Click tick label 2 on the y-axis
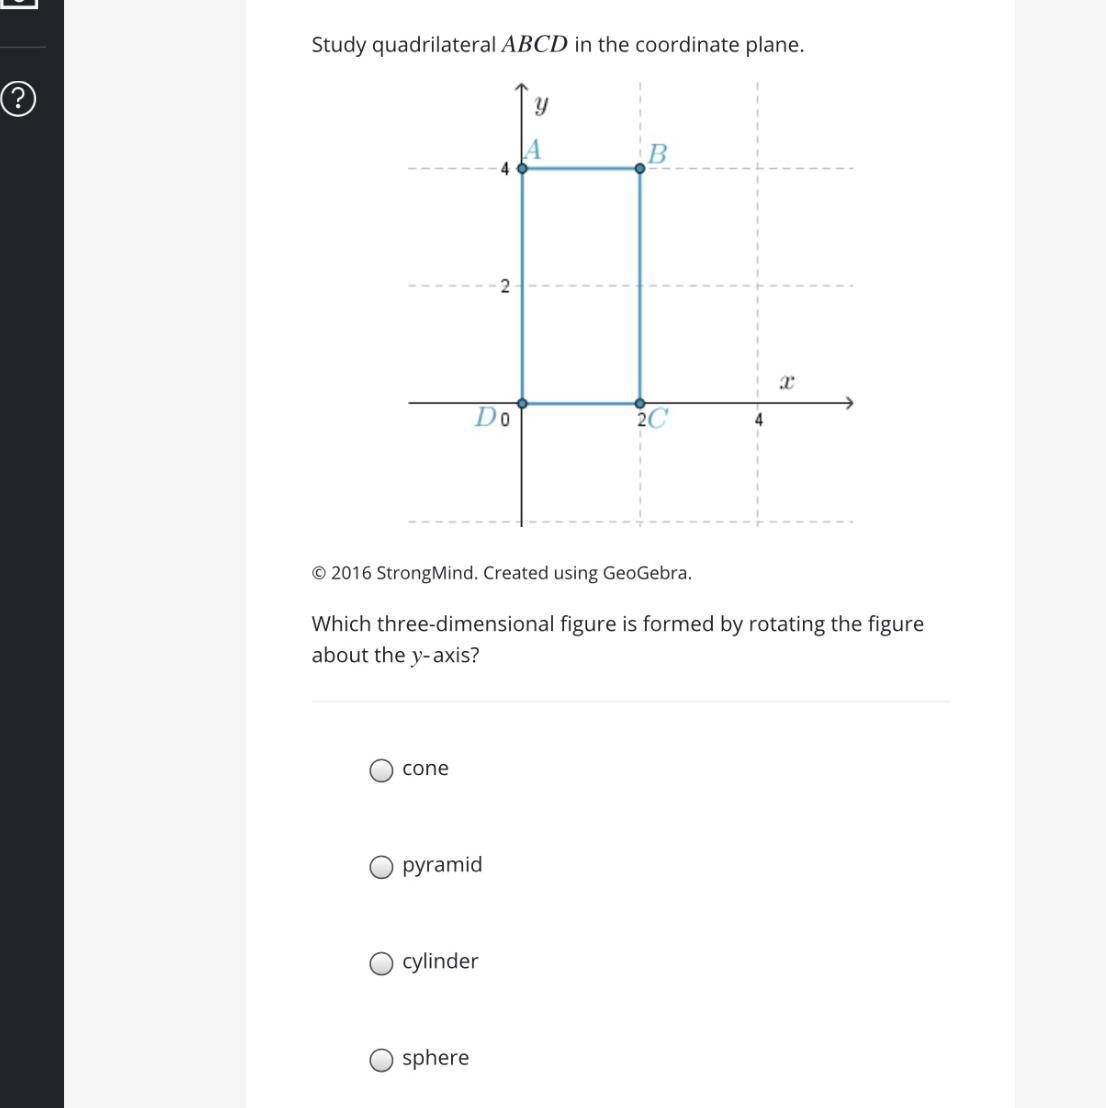The image size is (1106, 1108). pyautogui.click(x=505, y=287)
